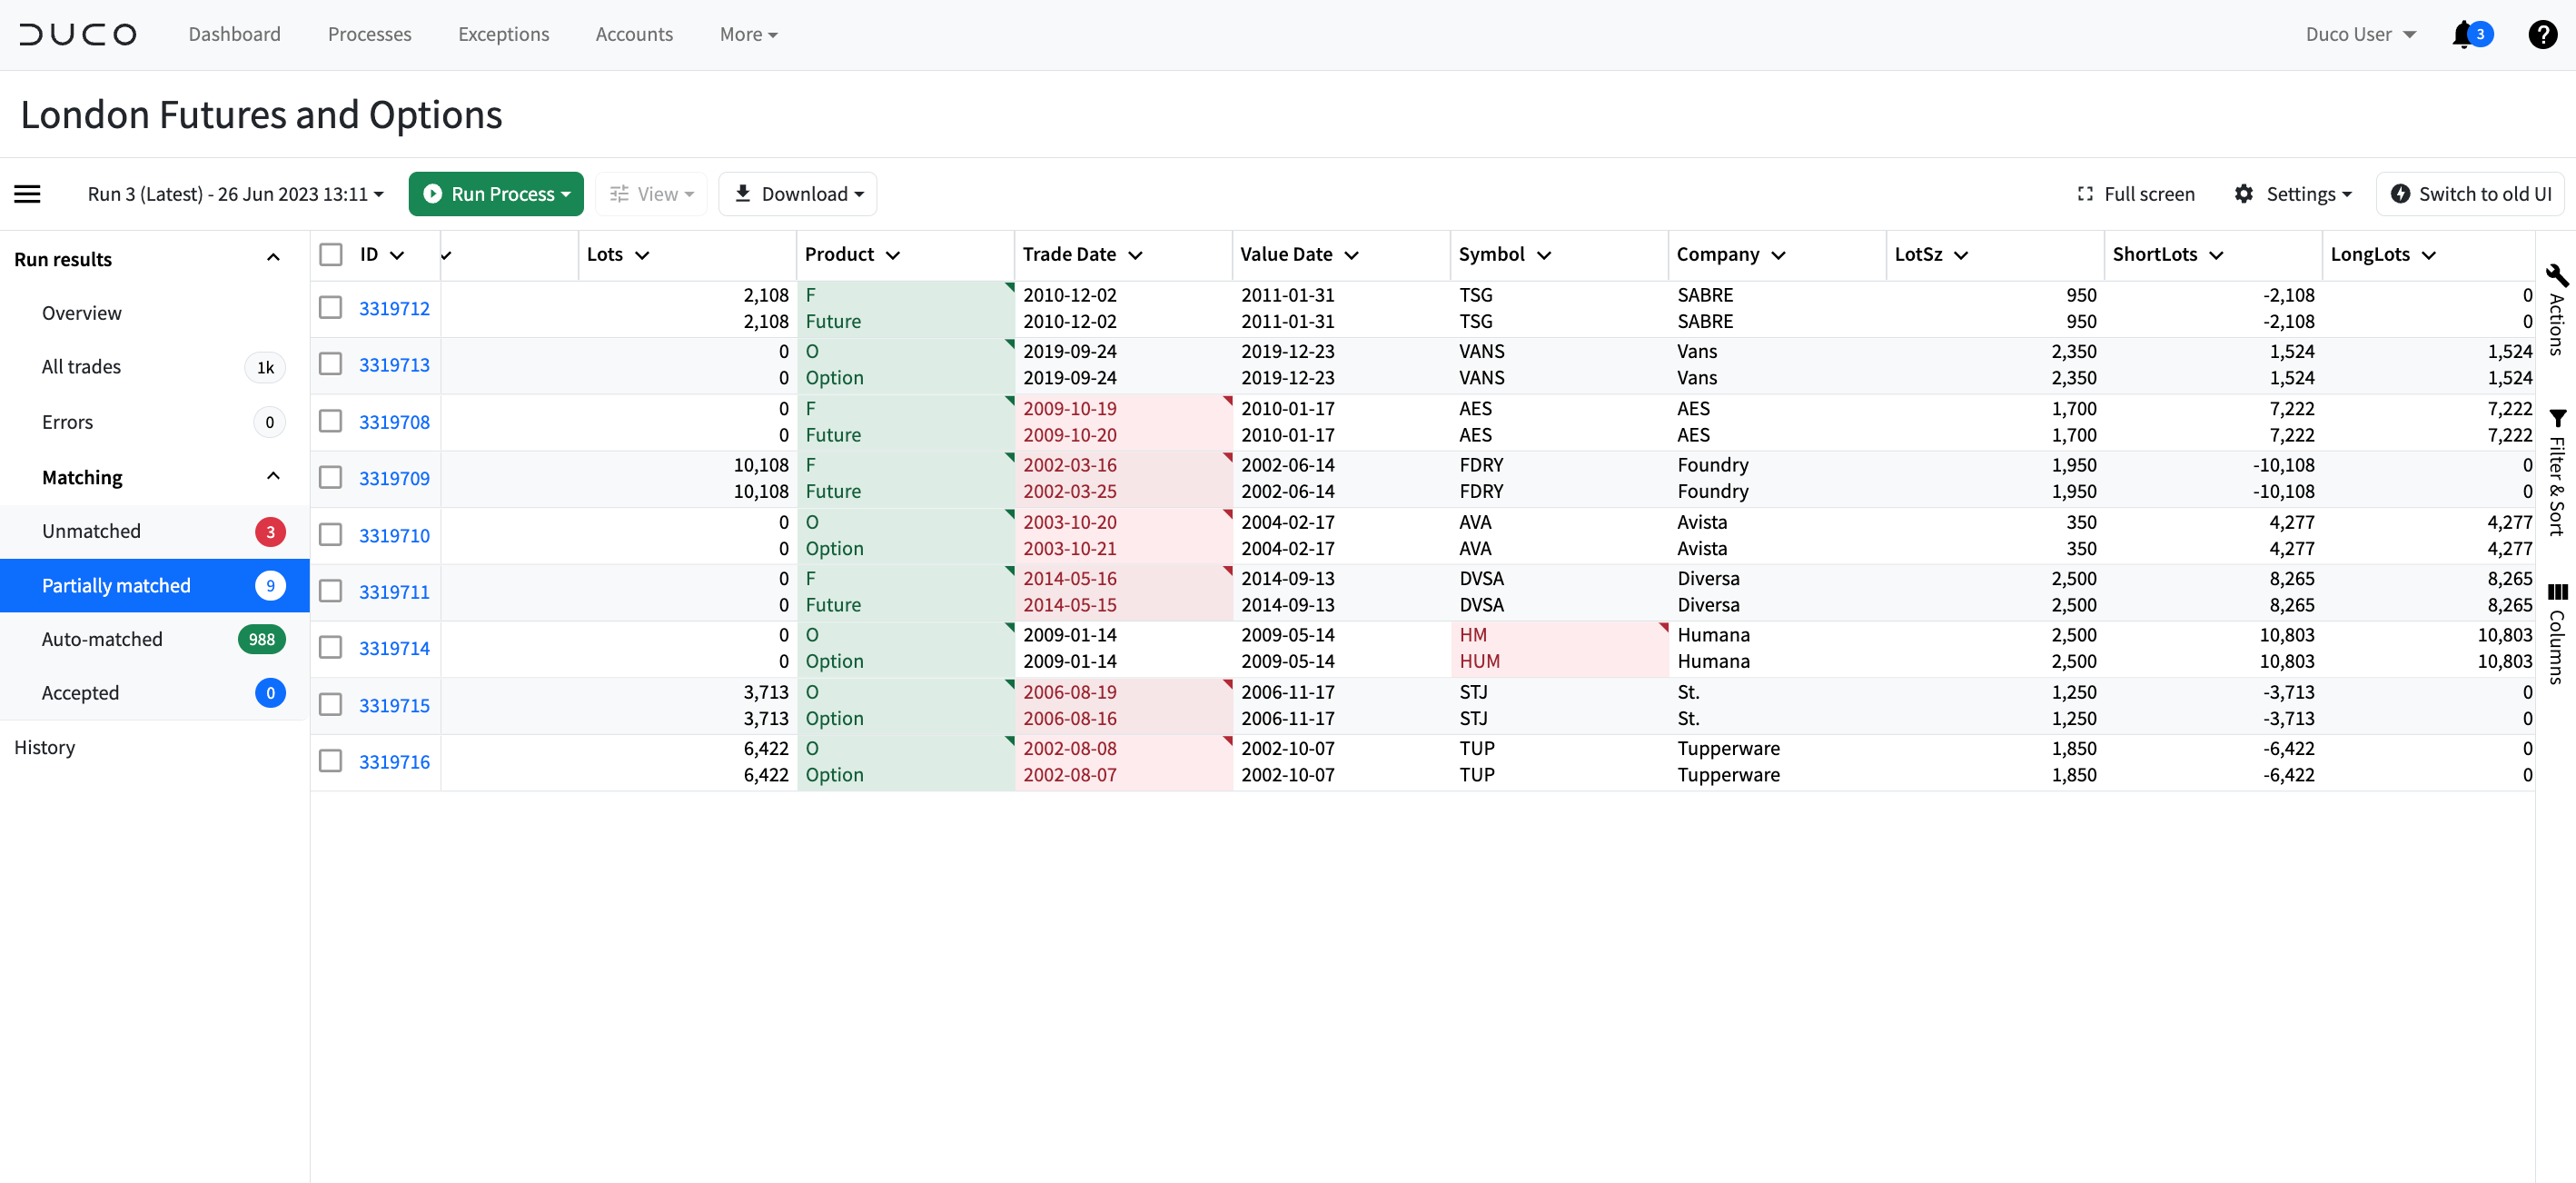This screenshot has height=1183, width=2576.
Task: Click the Duco logo
Action: point(78,35)
